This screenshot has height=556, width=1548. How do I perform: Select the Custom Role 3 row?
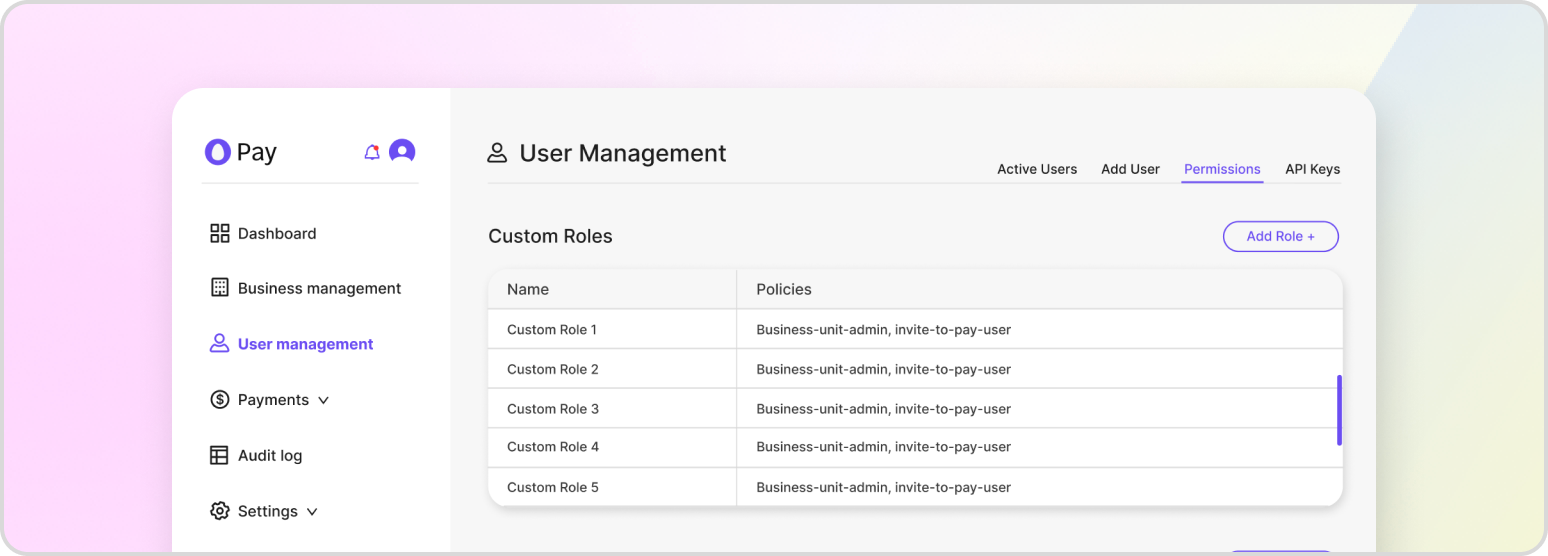552,408
